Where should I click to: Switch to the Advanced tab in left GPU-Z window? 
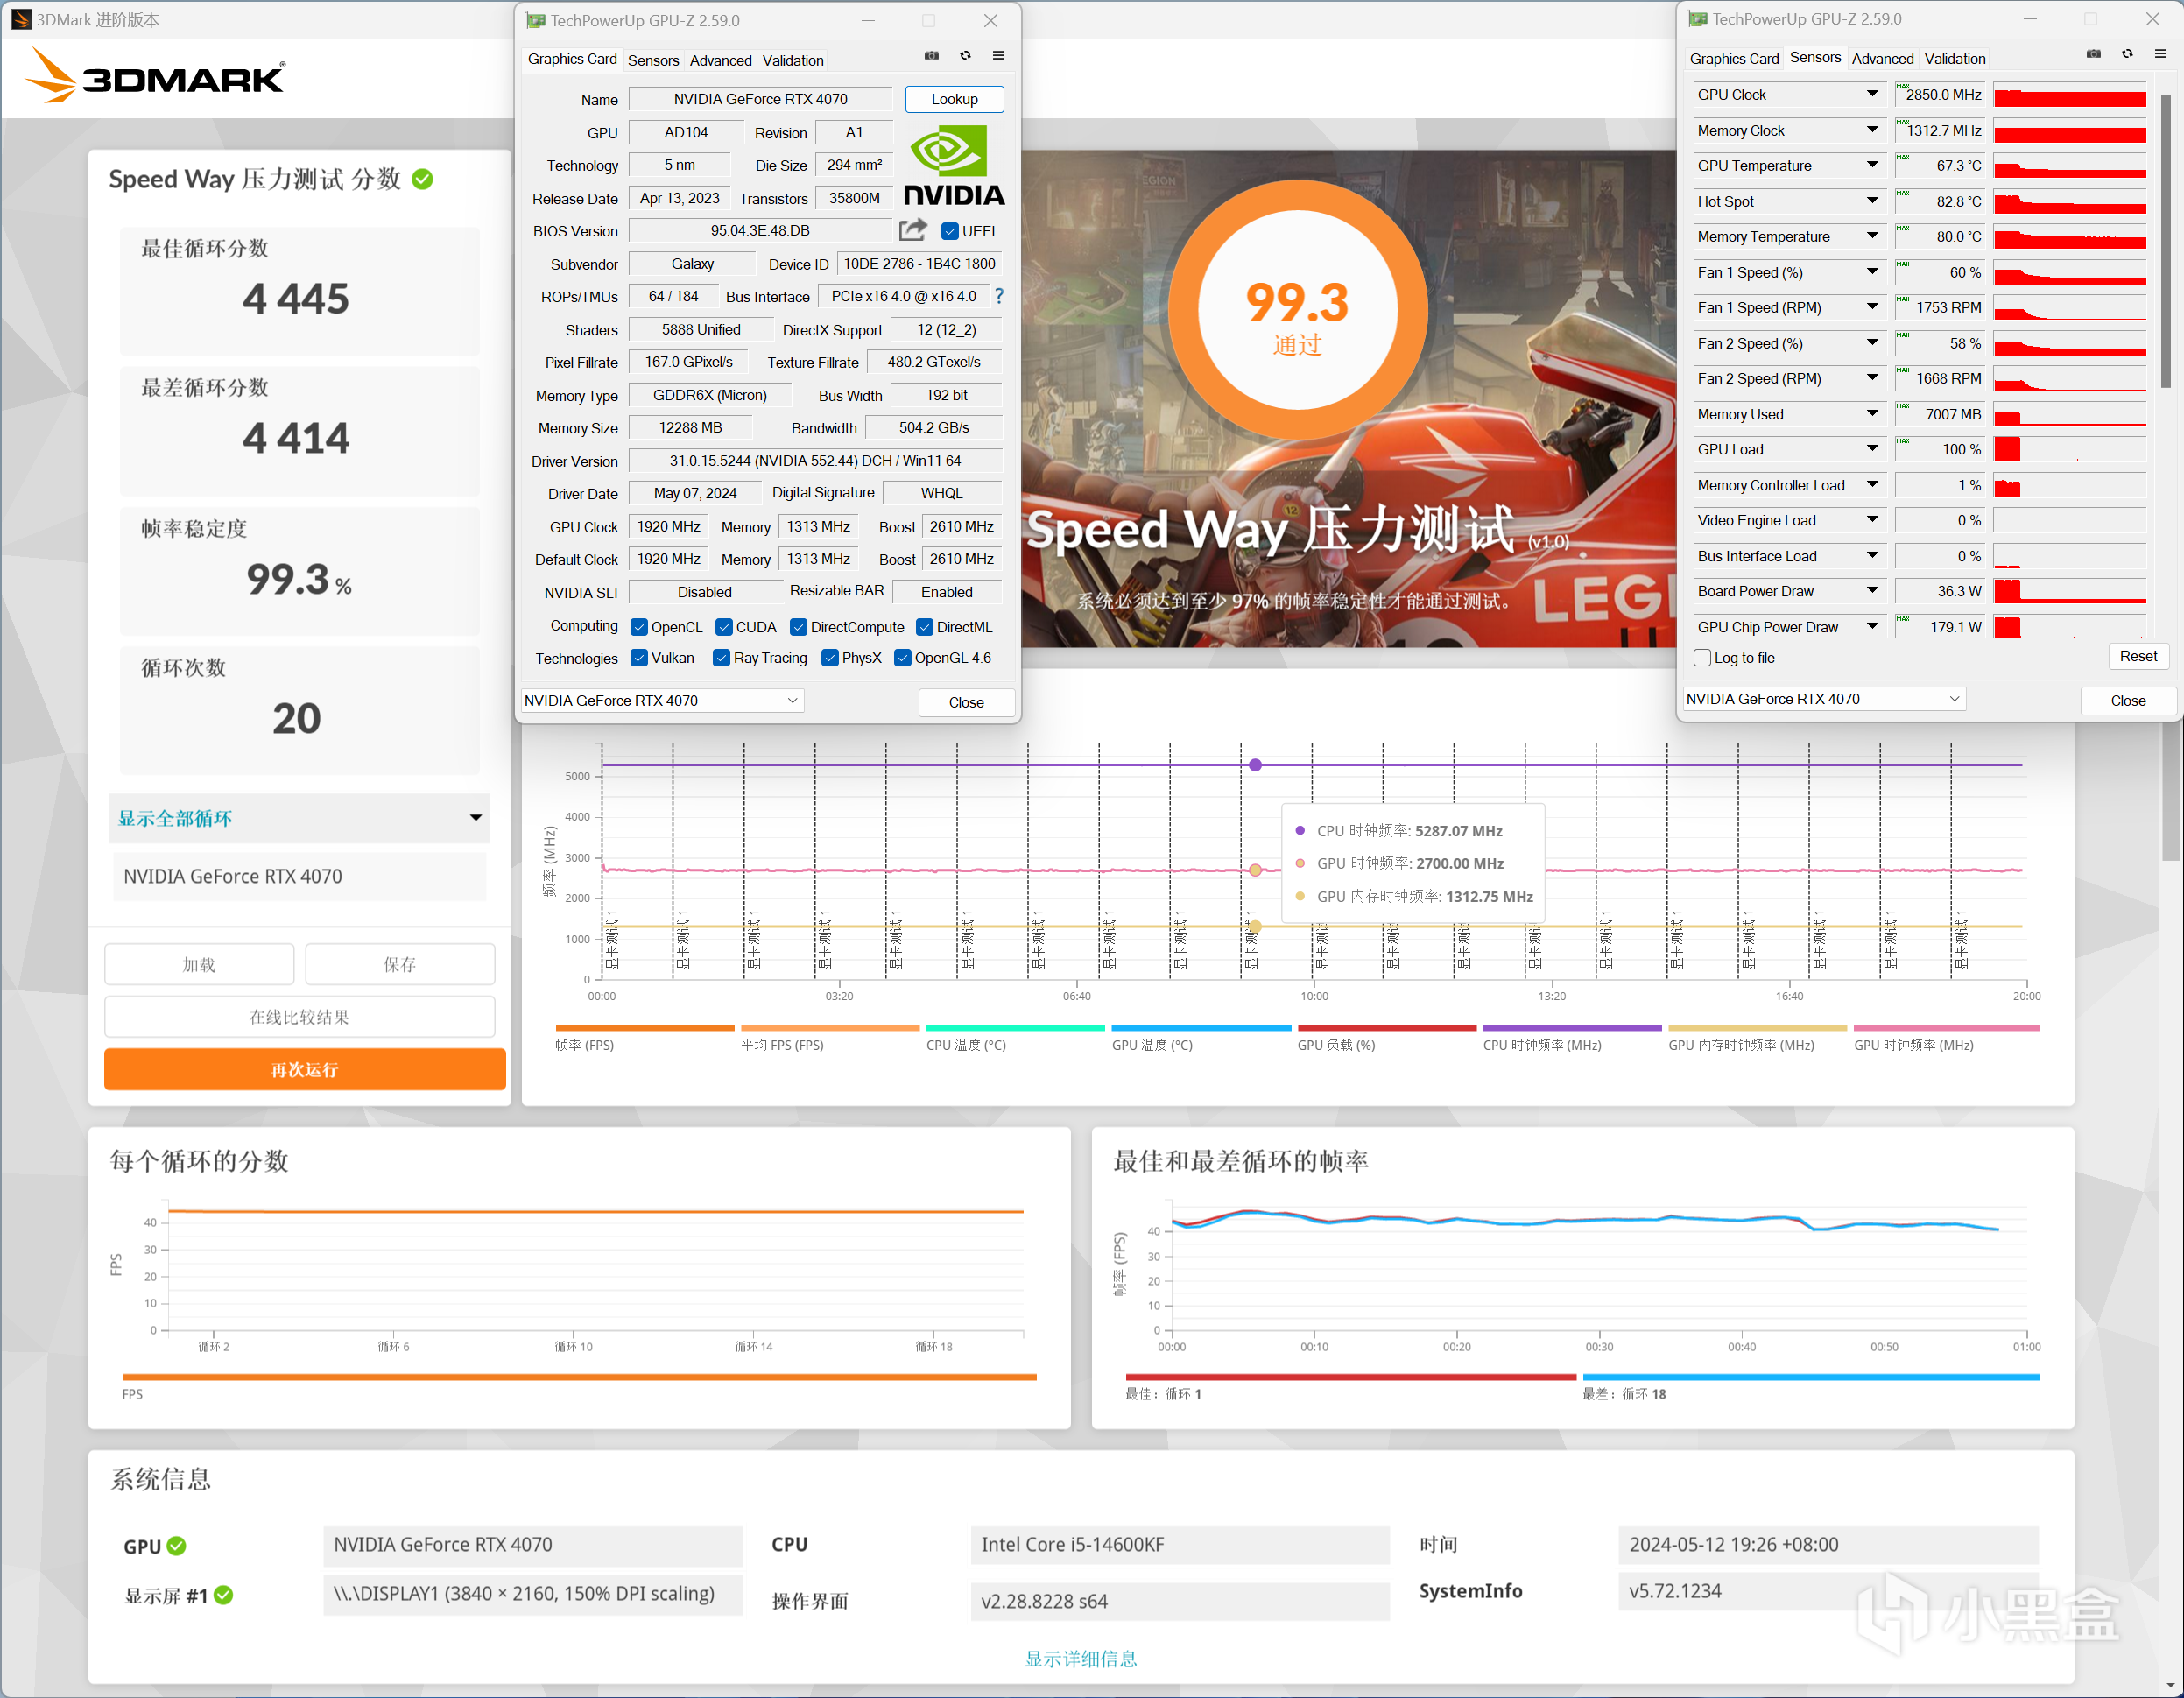point(720,60)
